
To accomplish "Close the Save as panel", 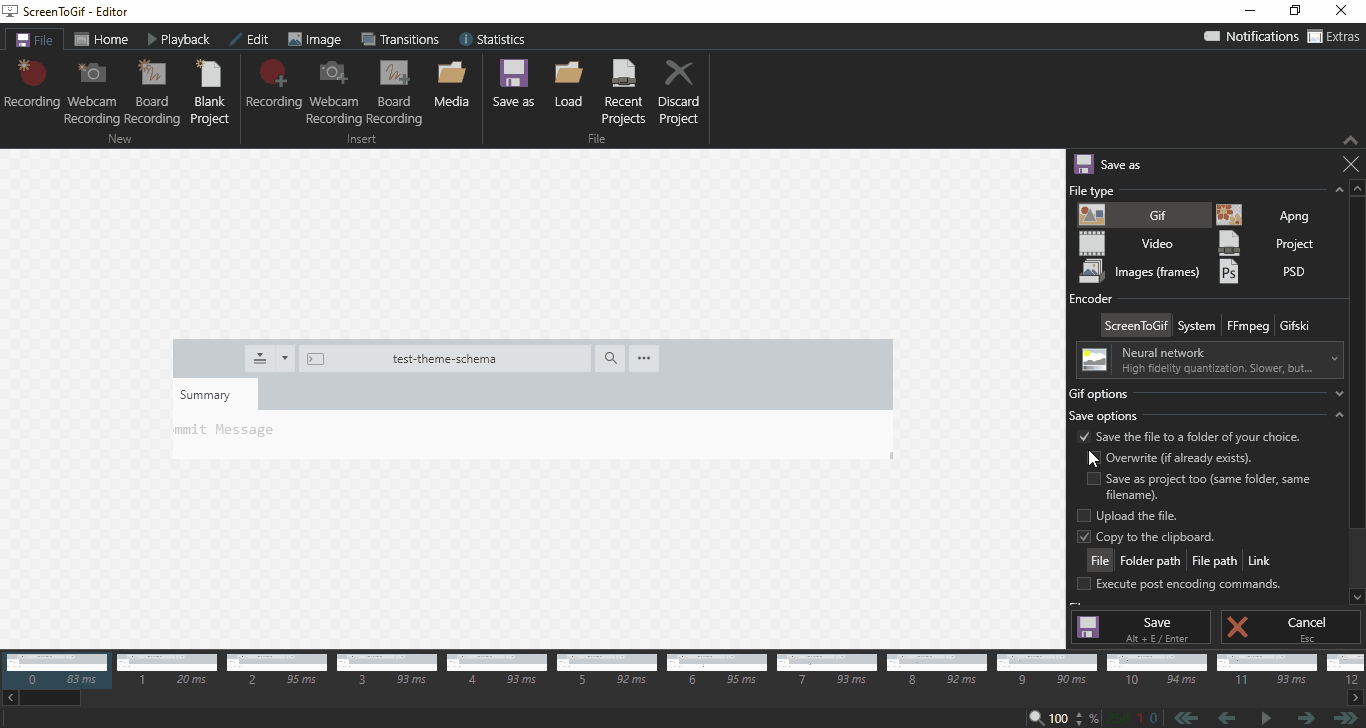I will pos(1351,165).
